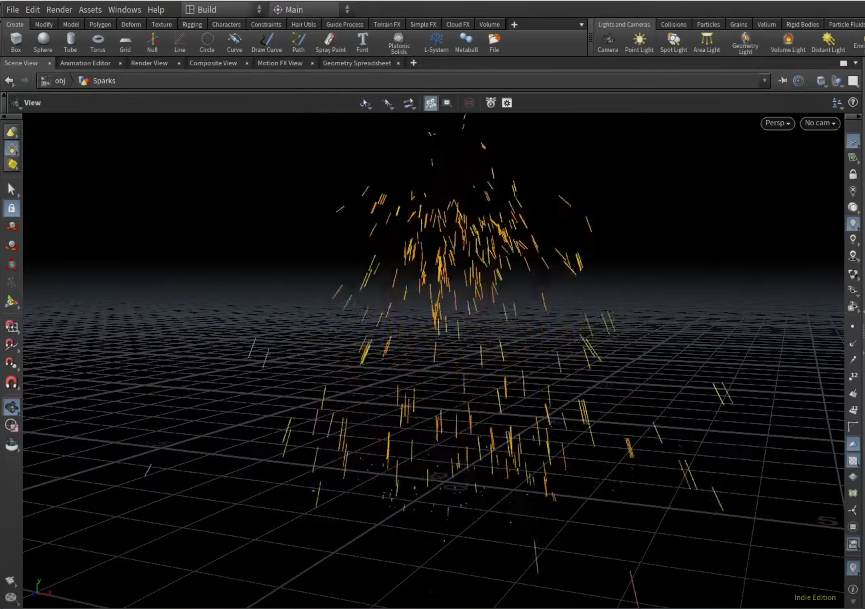Create an Area Light

707,42
